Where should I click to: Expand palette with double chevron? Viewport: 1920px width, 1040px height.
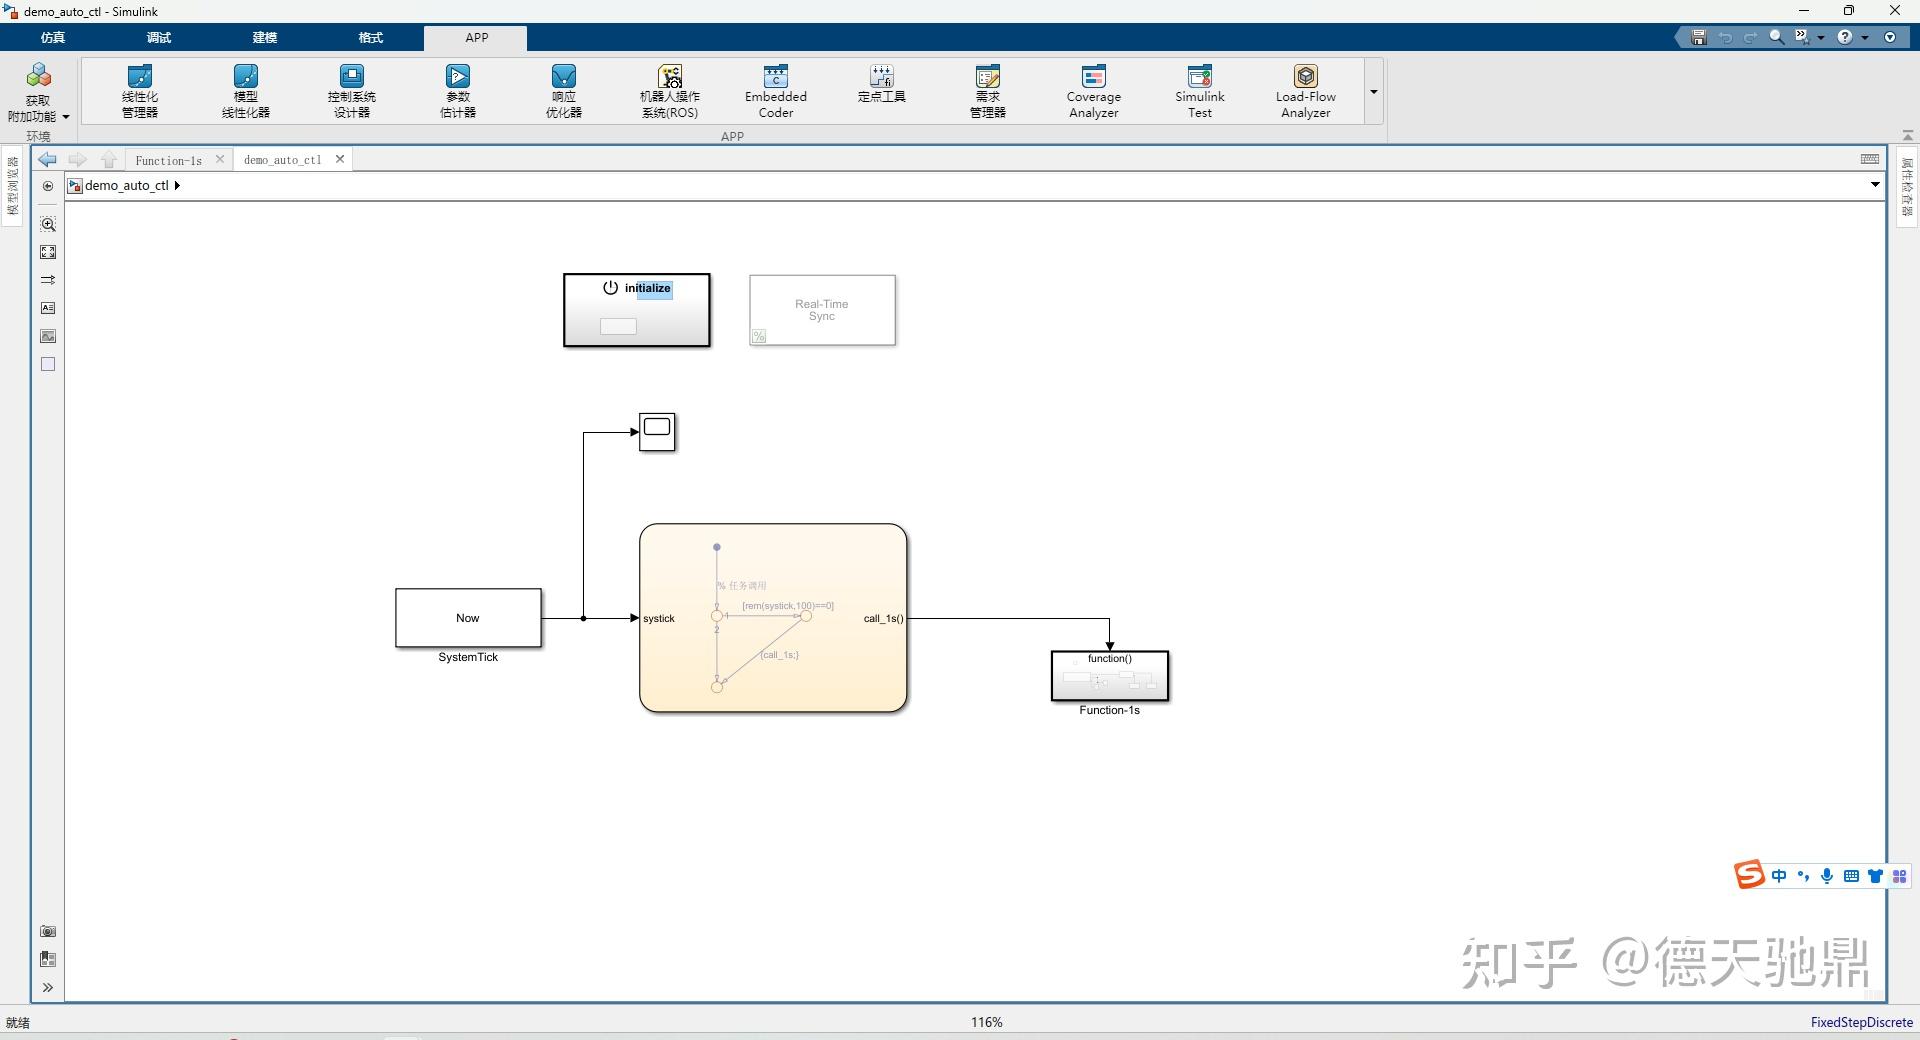48,988
